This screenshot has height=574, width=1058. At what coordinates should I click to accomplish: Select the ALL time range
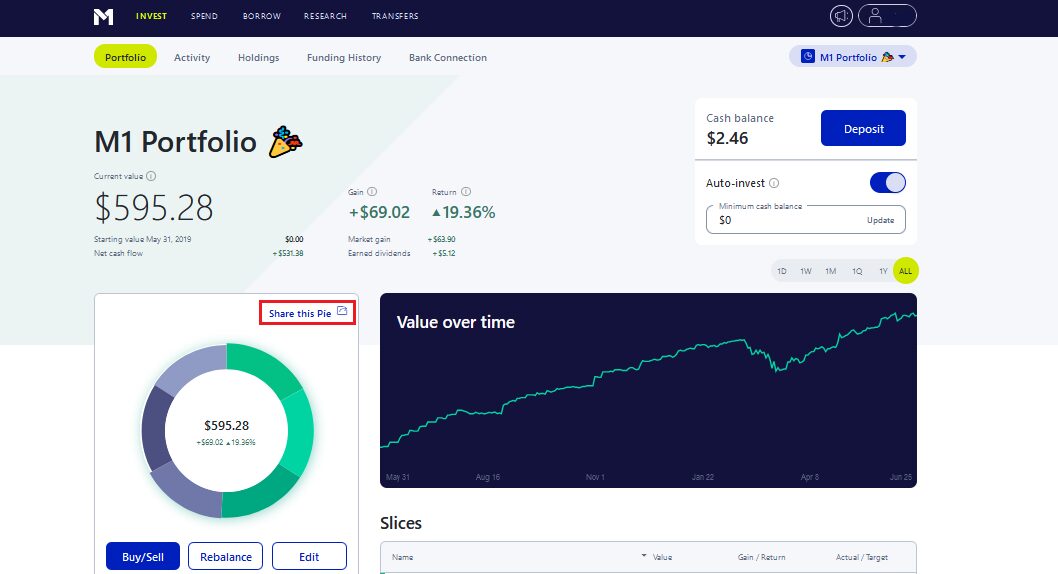(906, 271)
